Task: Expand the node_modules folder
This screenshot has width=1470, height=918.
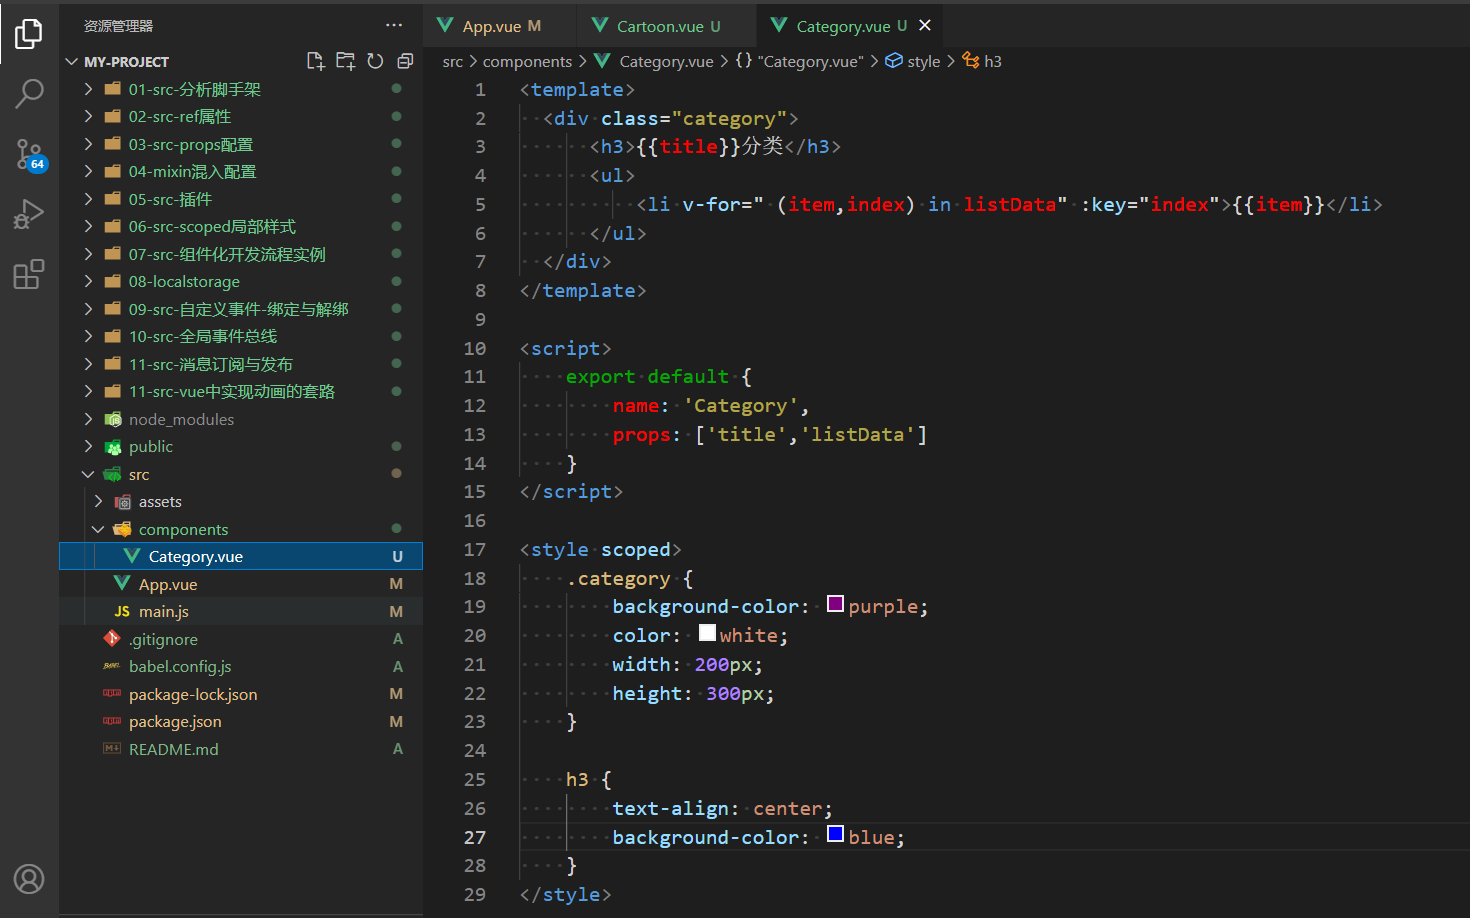Action: pos(88,419)
